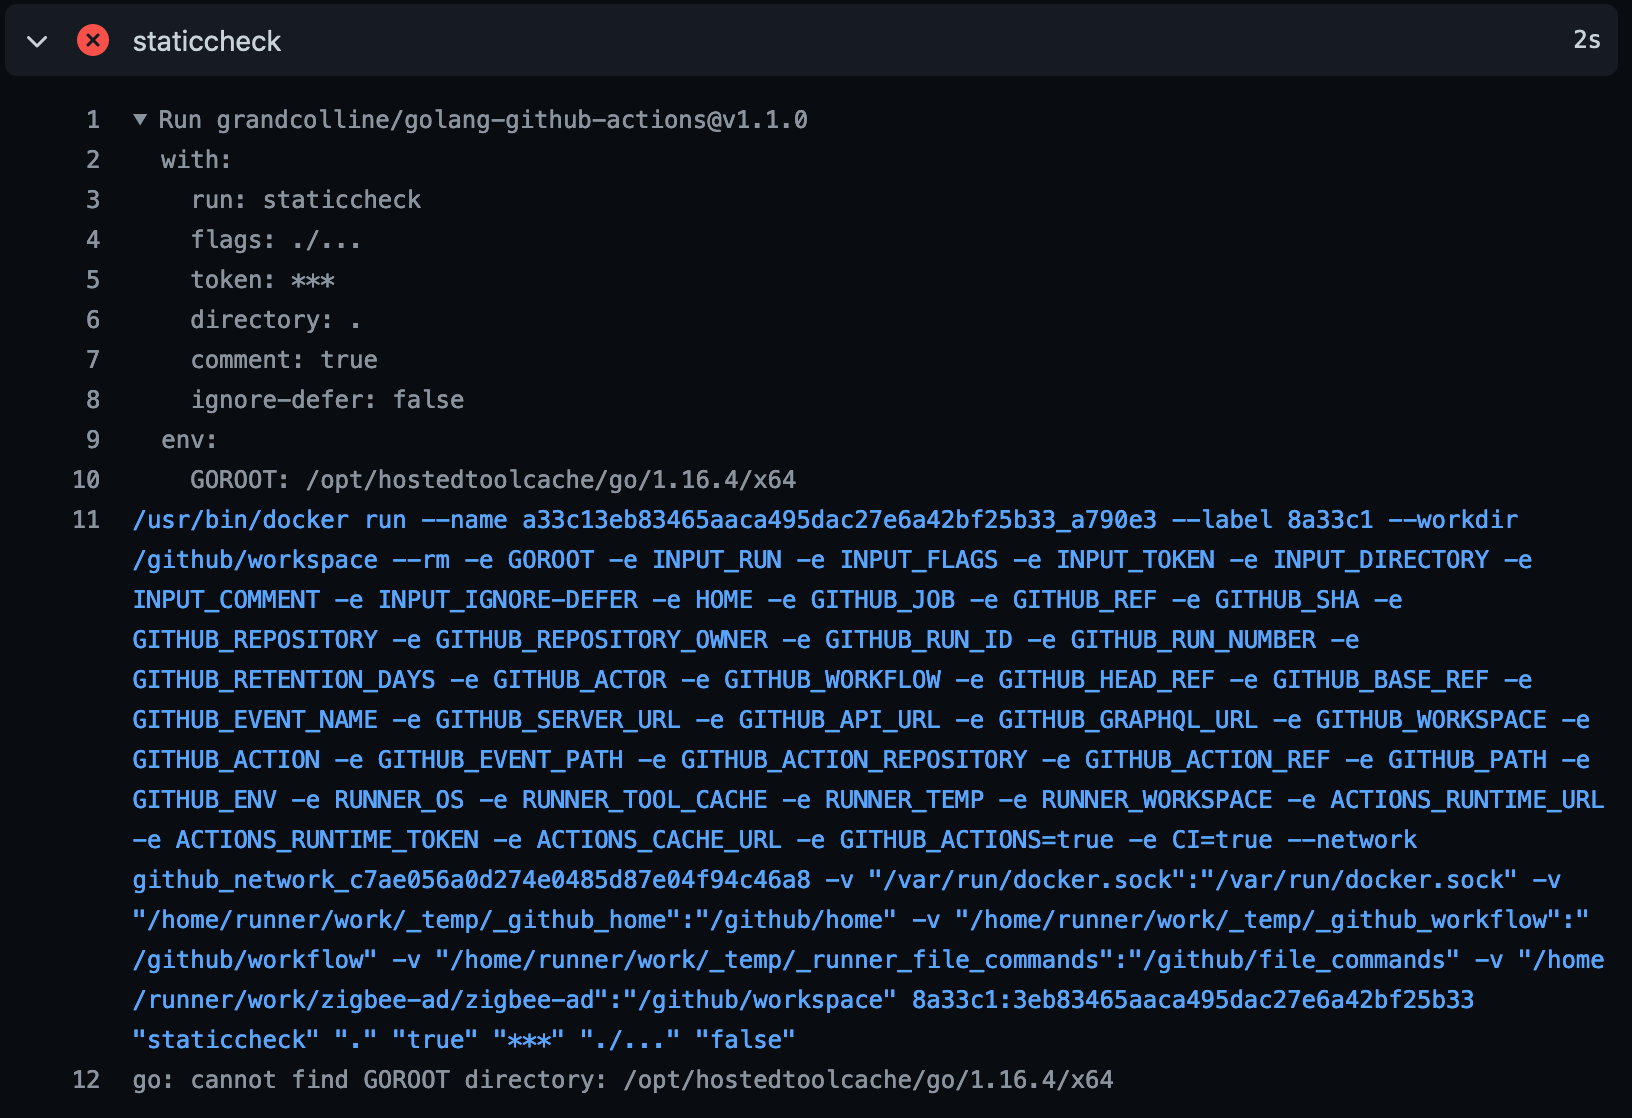
Task: Select line number 8 link
Action: coord(93,400)
